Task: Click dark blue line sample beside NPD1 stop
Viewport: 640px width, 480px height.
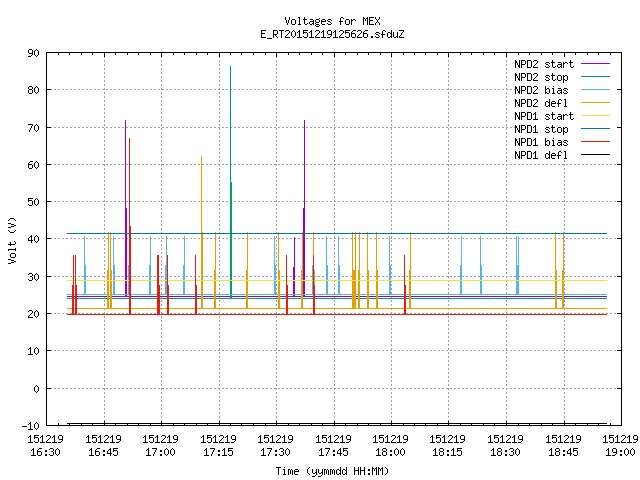Action: [596, 129]
